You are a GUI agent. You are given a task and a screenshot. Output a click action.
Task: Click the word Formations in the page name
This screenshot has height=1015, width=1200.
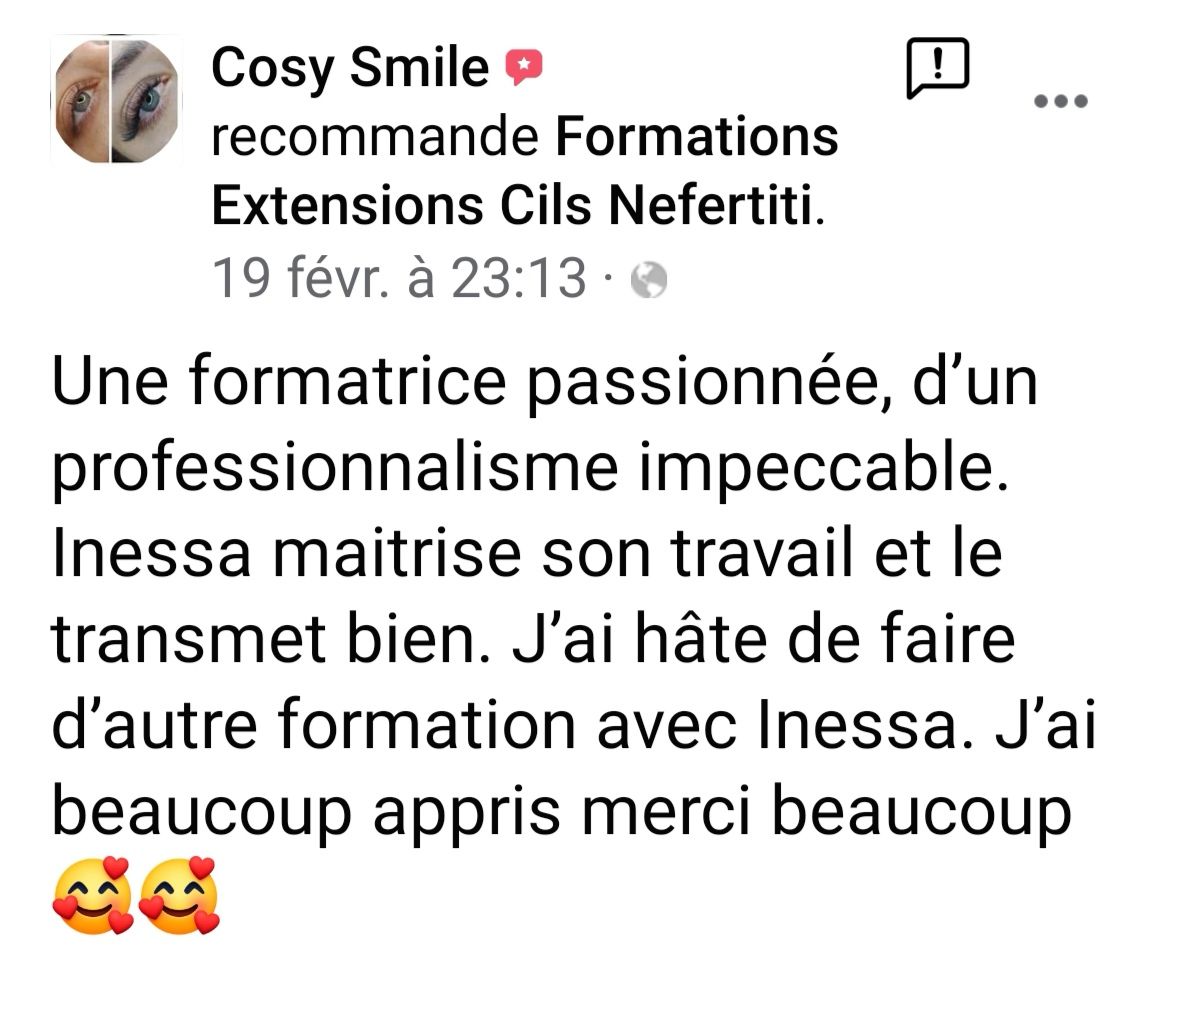[x=697, y=137]
